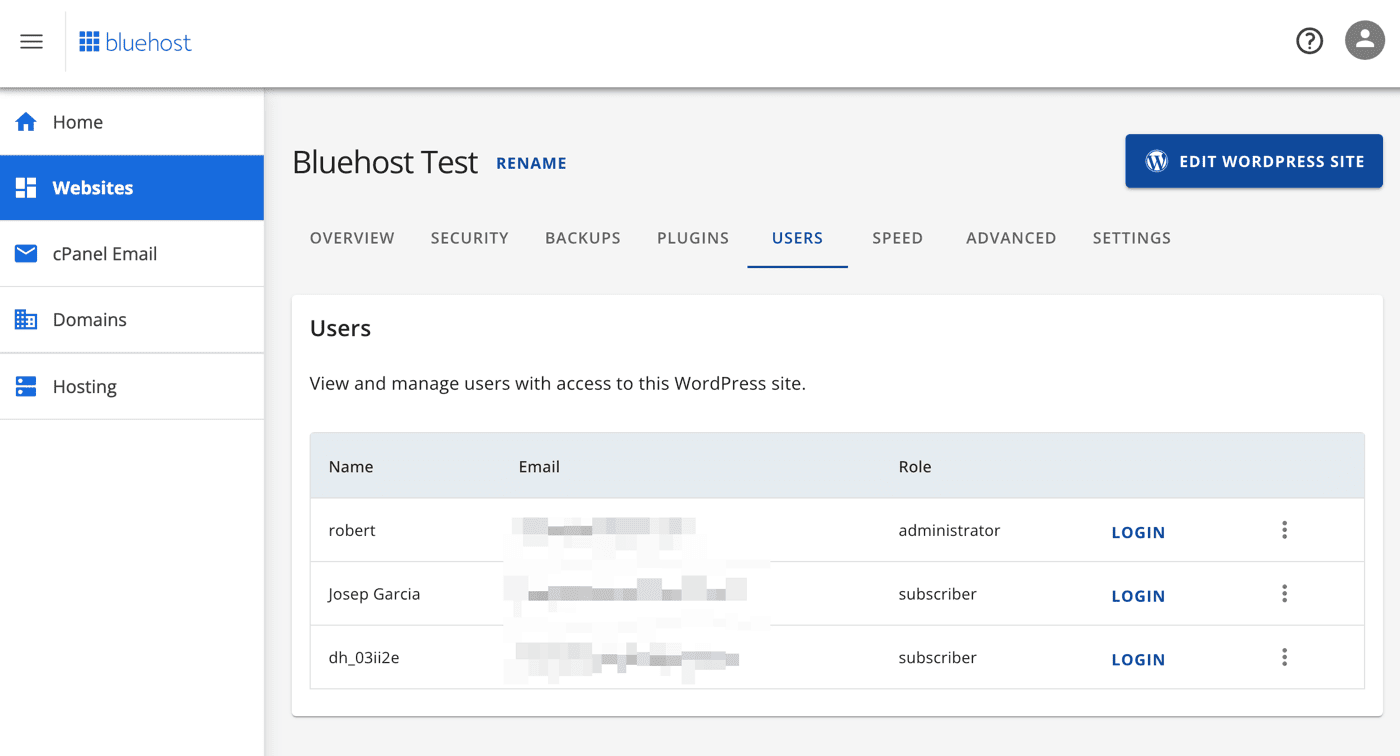This screenshot has width=1400, height=756.
Task: Open Domains in the sidebar
Action: pos(132,320)
